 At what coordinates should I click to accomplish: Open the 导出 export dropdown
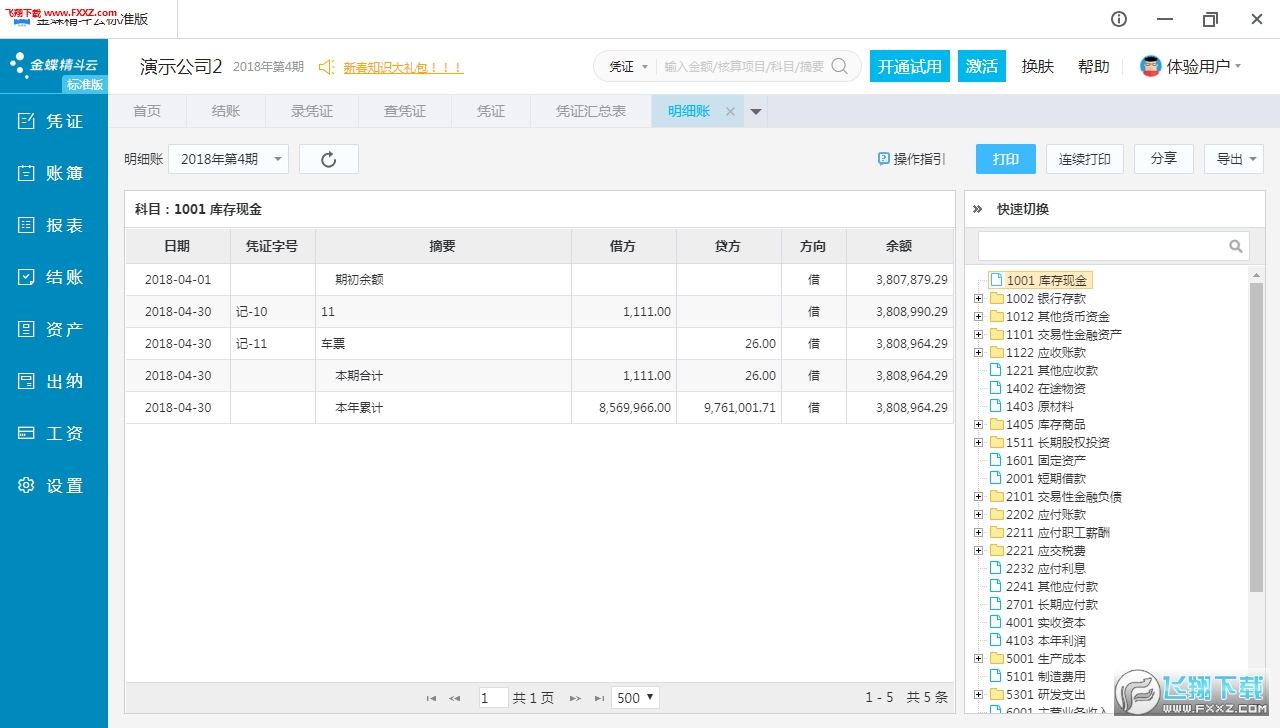coord(1234,159)
